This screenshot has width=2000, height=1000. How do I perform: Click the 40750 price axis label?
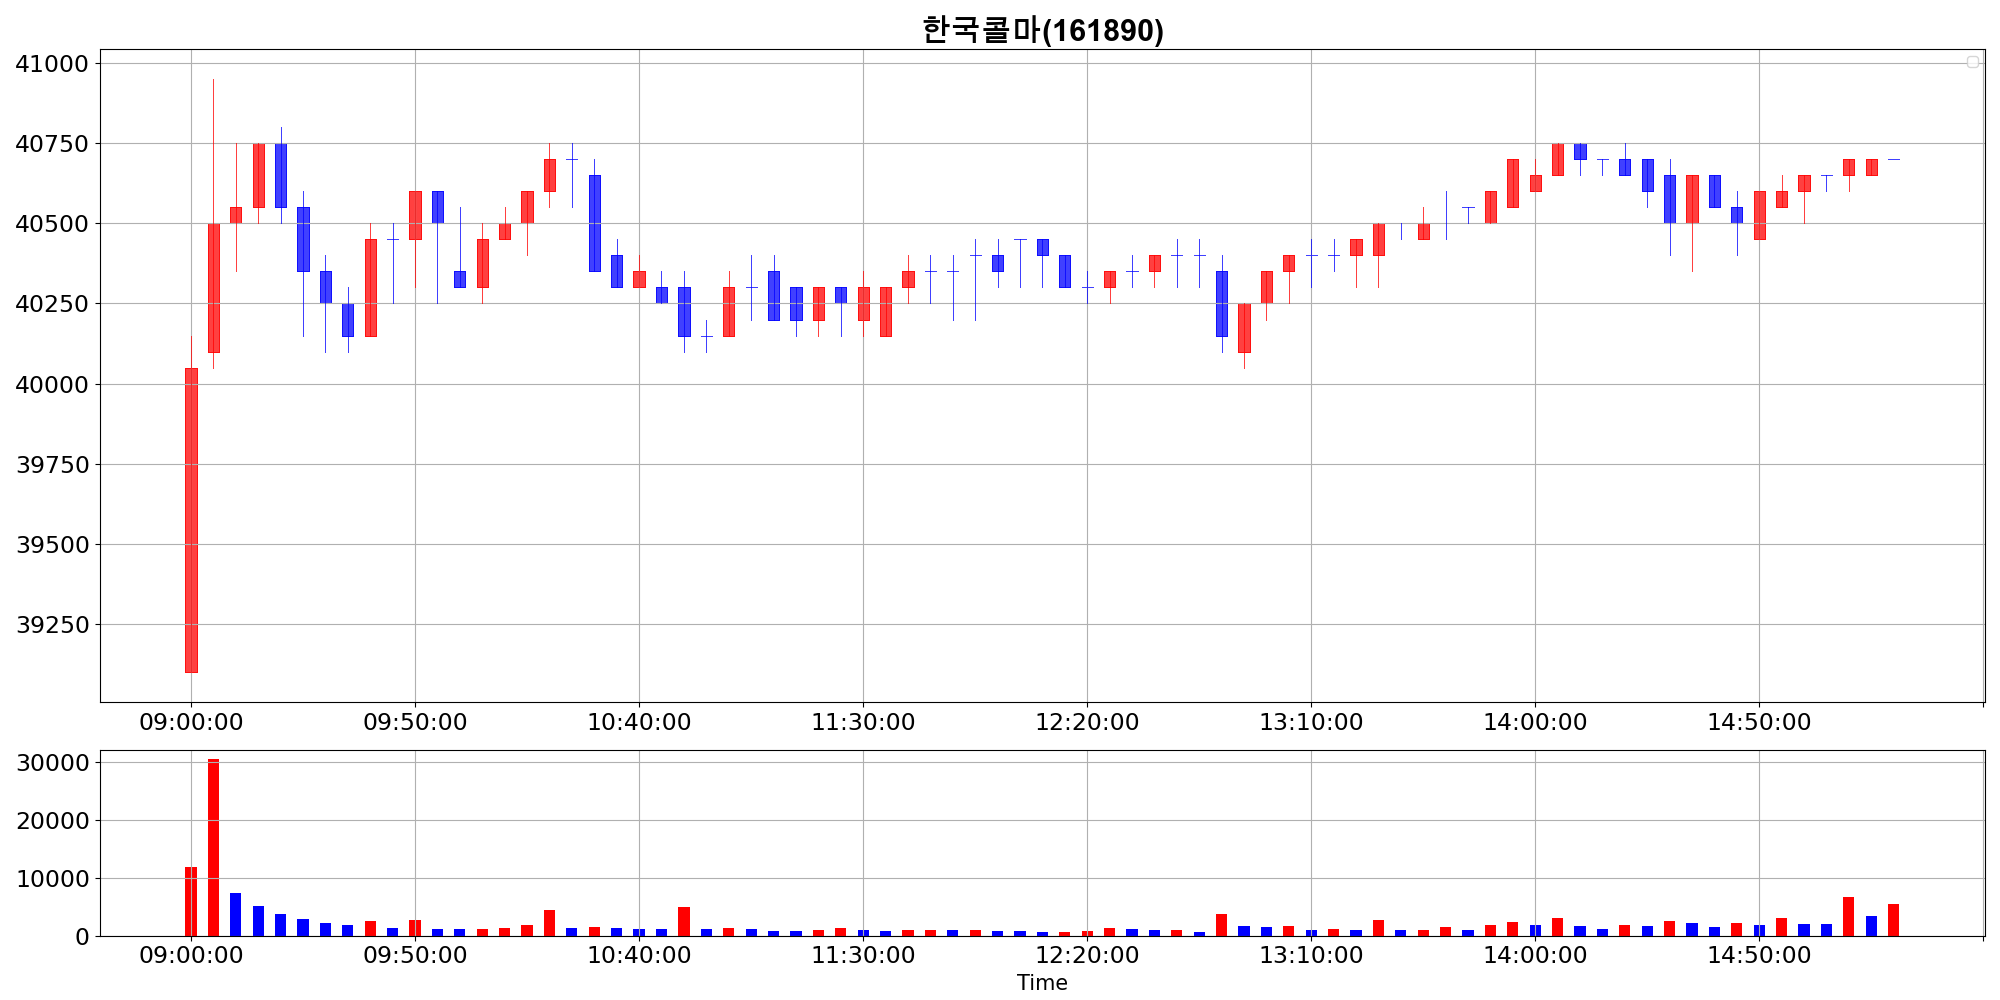point(52,144)
